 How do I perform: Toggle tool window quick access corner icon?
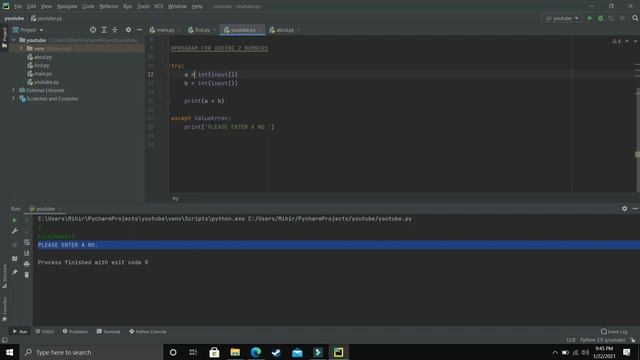tap(4, 340)
